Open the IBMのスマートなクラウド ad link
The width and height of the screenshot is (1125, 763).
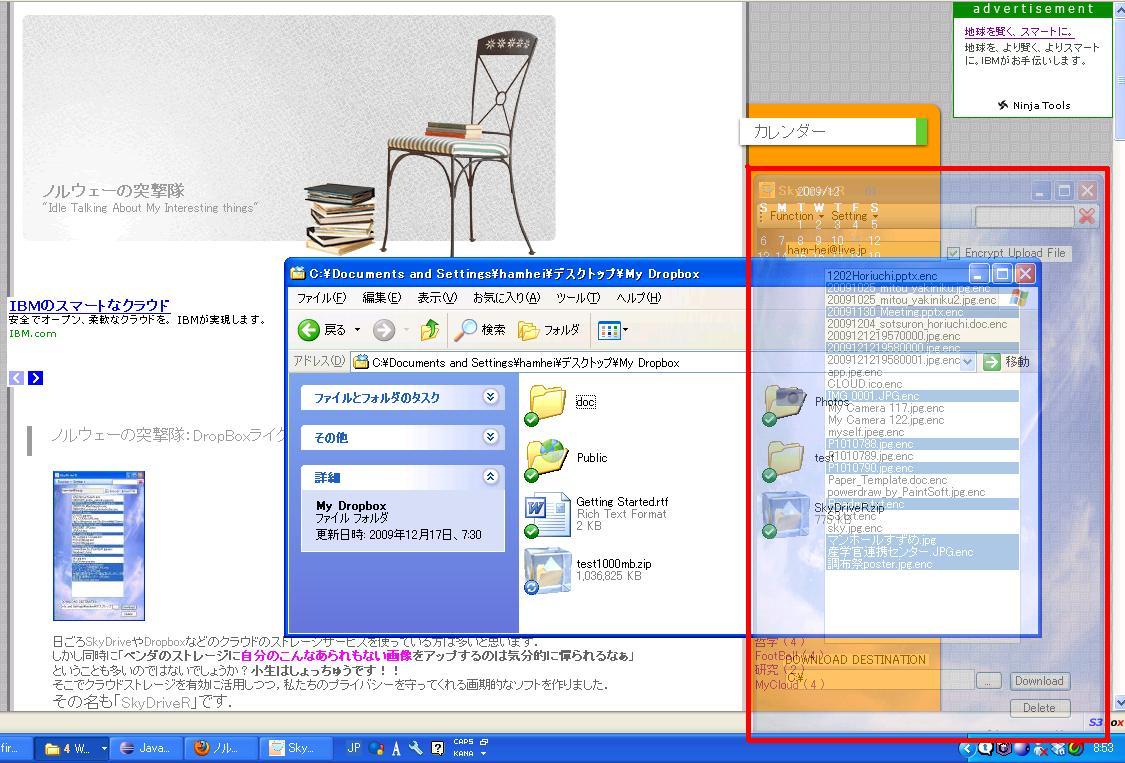pos(89,305)
